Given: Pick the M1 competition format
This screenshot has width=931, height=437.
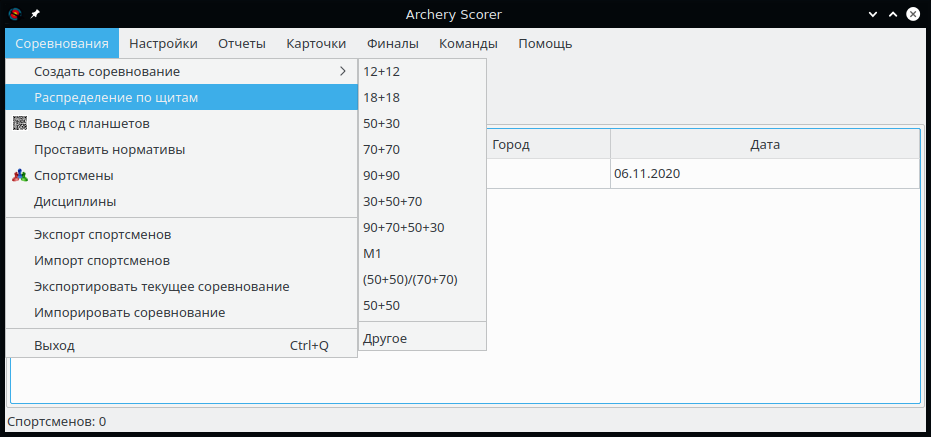Looking at the screenshot, I should click(373, 254).
